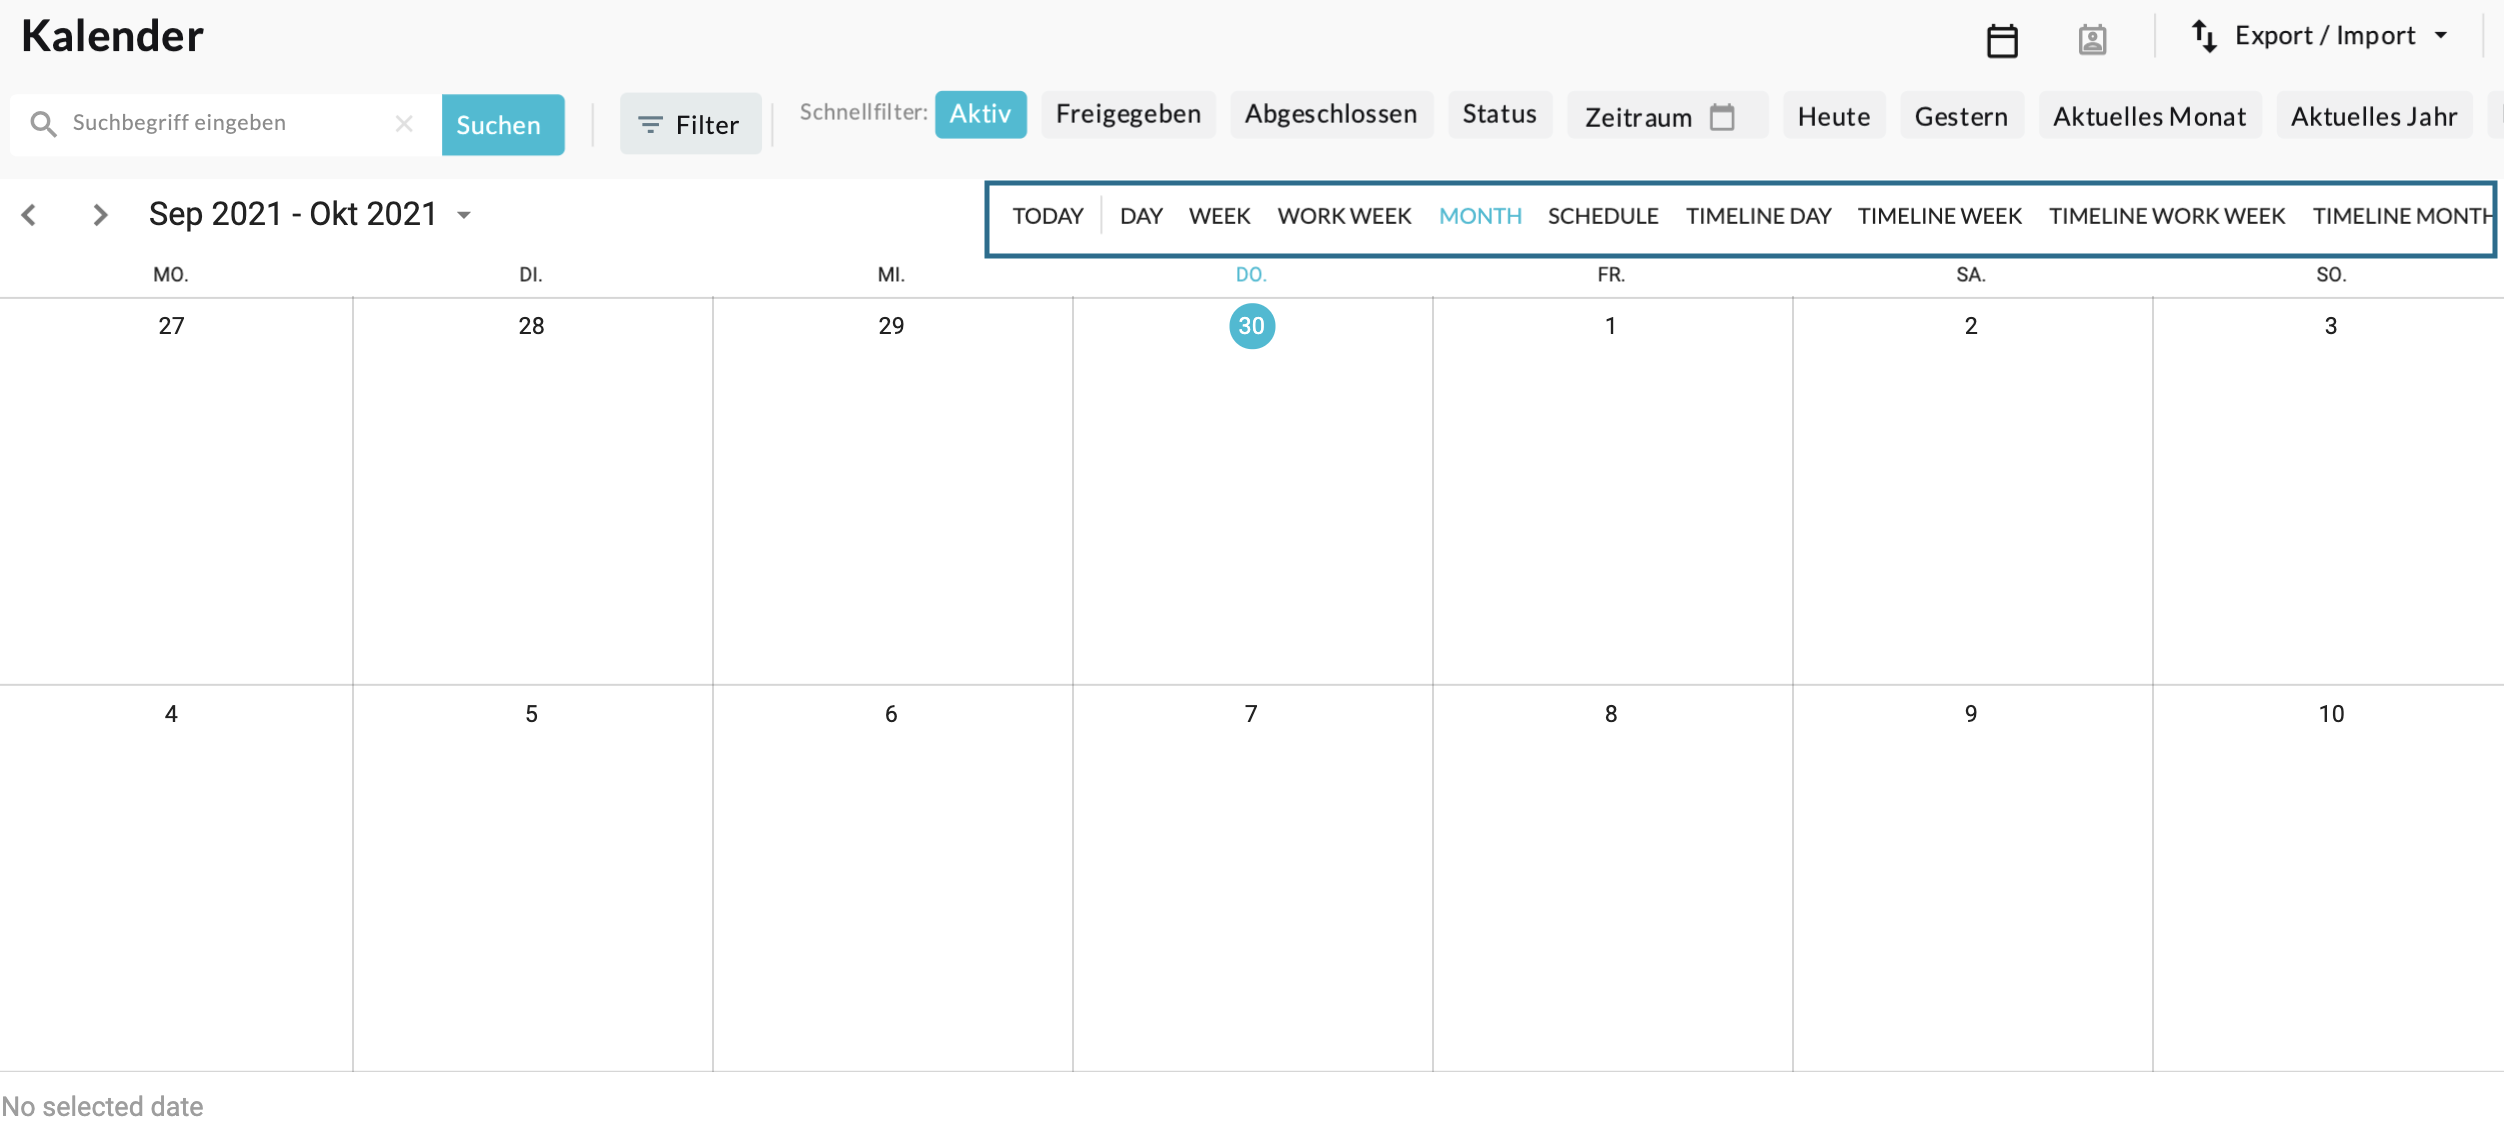Switch to the SCHEDULE view tab
The width and height of the screenshot is (2504, 1142).
(1602, 216)
